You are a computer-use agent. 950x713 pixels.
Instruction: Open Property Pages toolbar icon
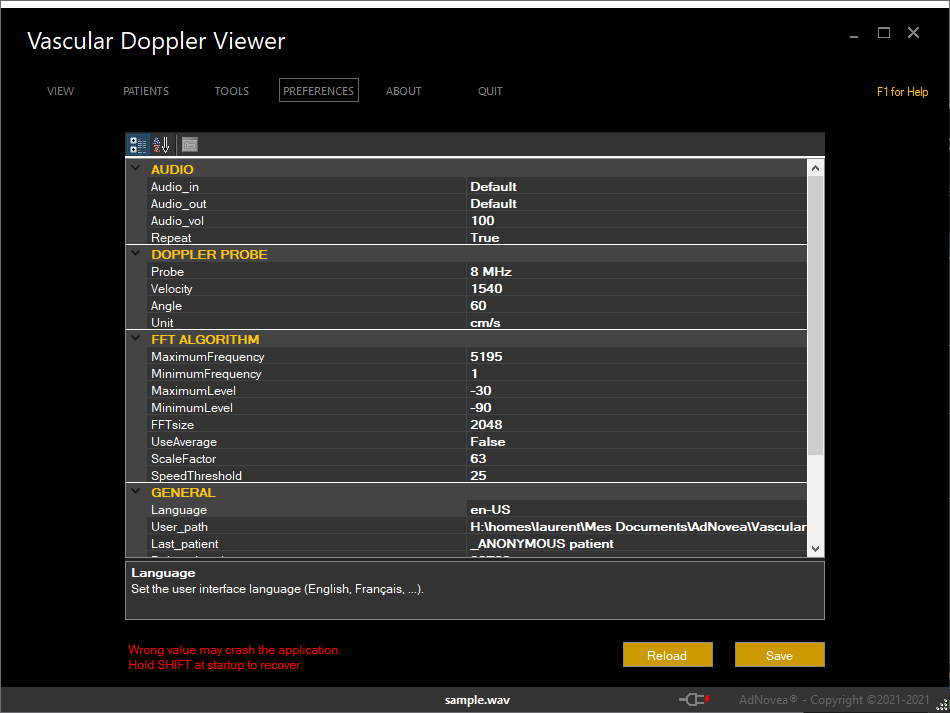point(190,145)
